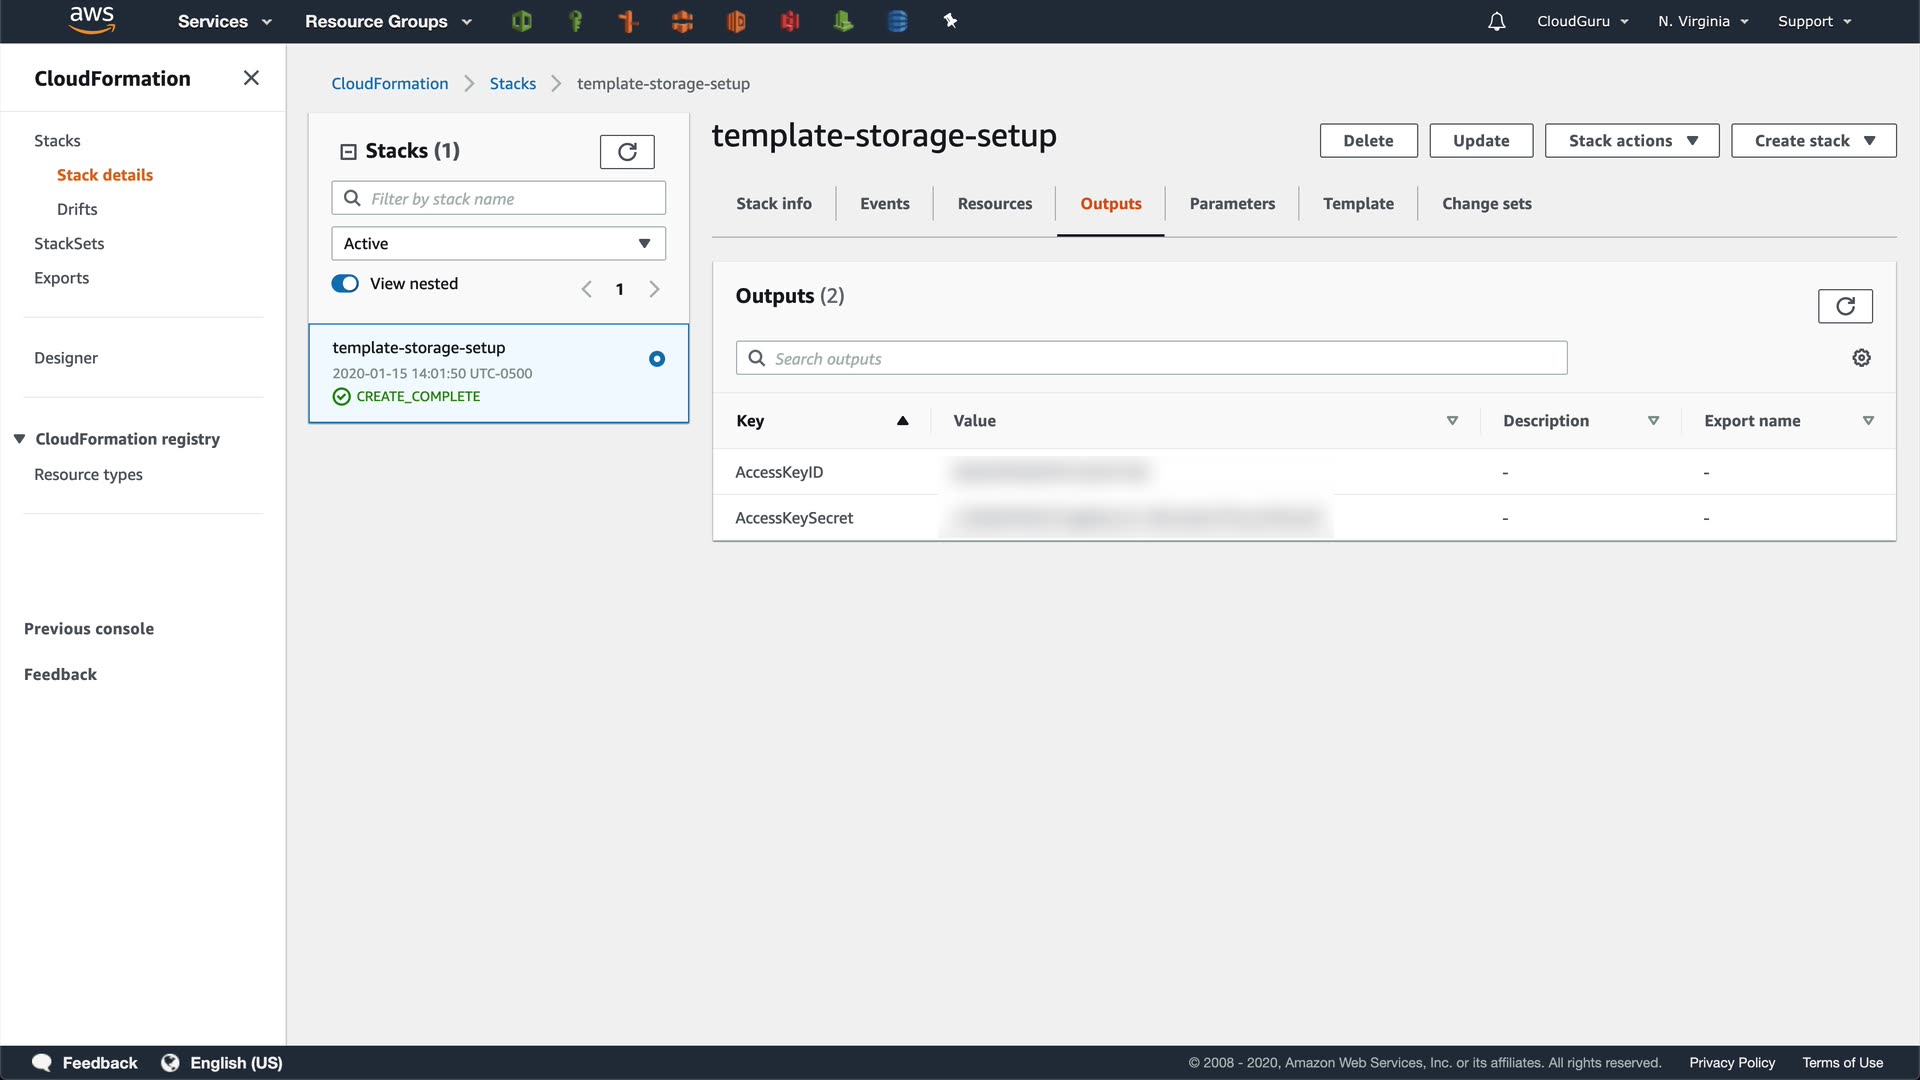The width and height of the screenshot is (1920, 1080).
Task: Go to next page of stacks
Action: click(654, 289)
